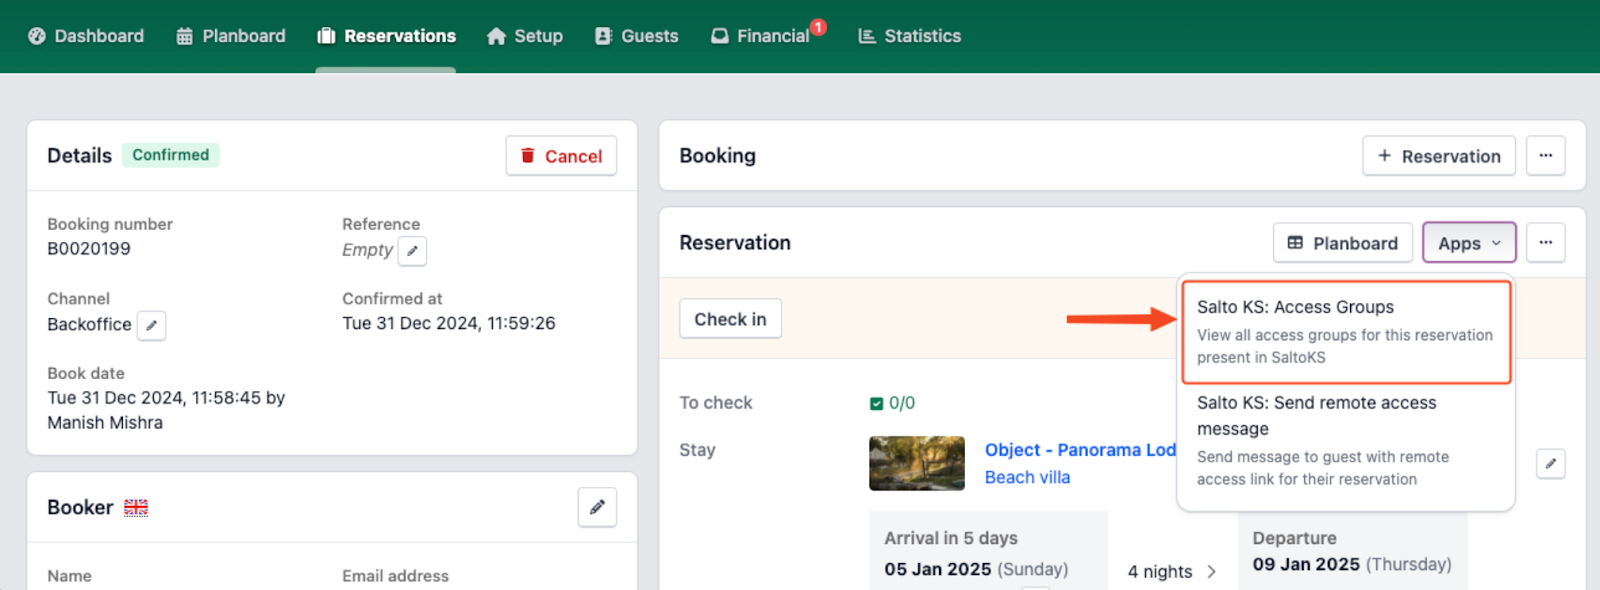Image resolution: width=1600 pixels, height=590 pixels.
Task: Edit Booker details pencil icon
Action: (597, 508)
